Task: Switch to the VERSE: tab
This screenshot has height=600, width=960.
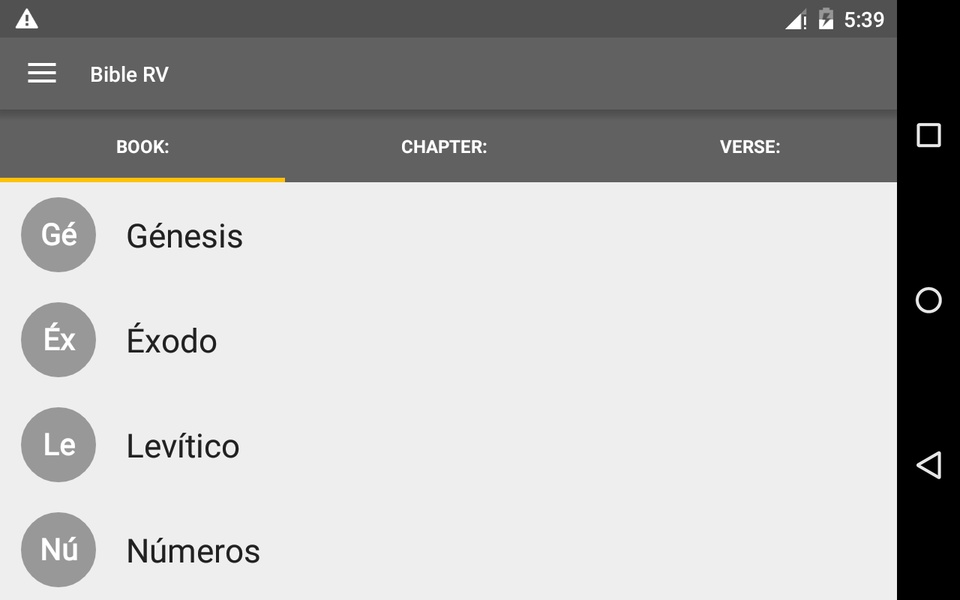Action: [750, 146]
